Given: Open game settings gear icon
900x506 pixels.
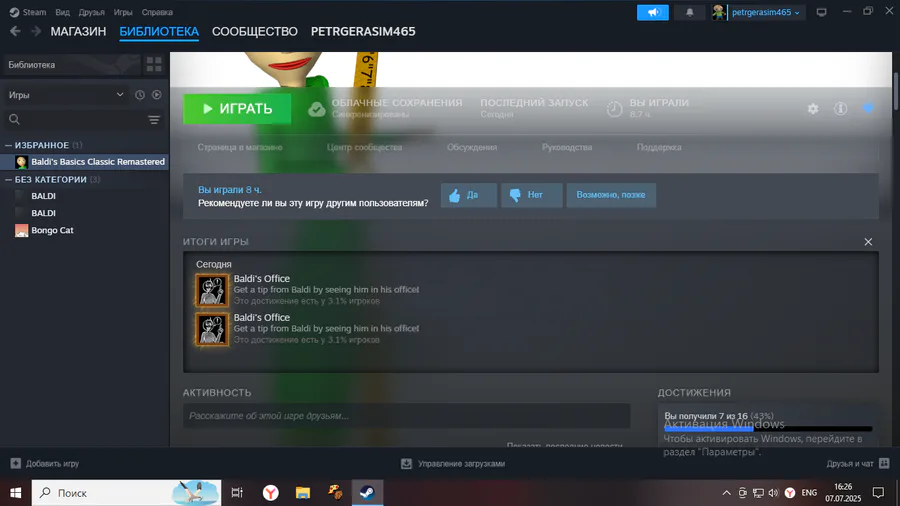Looking at the screenshot, I should pyautogui.click(x=813, y=108).
